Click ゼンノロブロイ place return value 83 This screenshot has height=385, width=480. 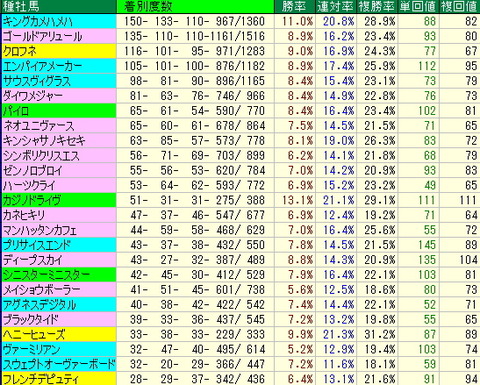[471, 171]
